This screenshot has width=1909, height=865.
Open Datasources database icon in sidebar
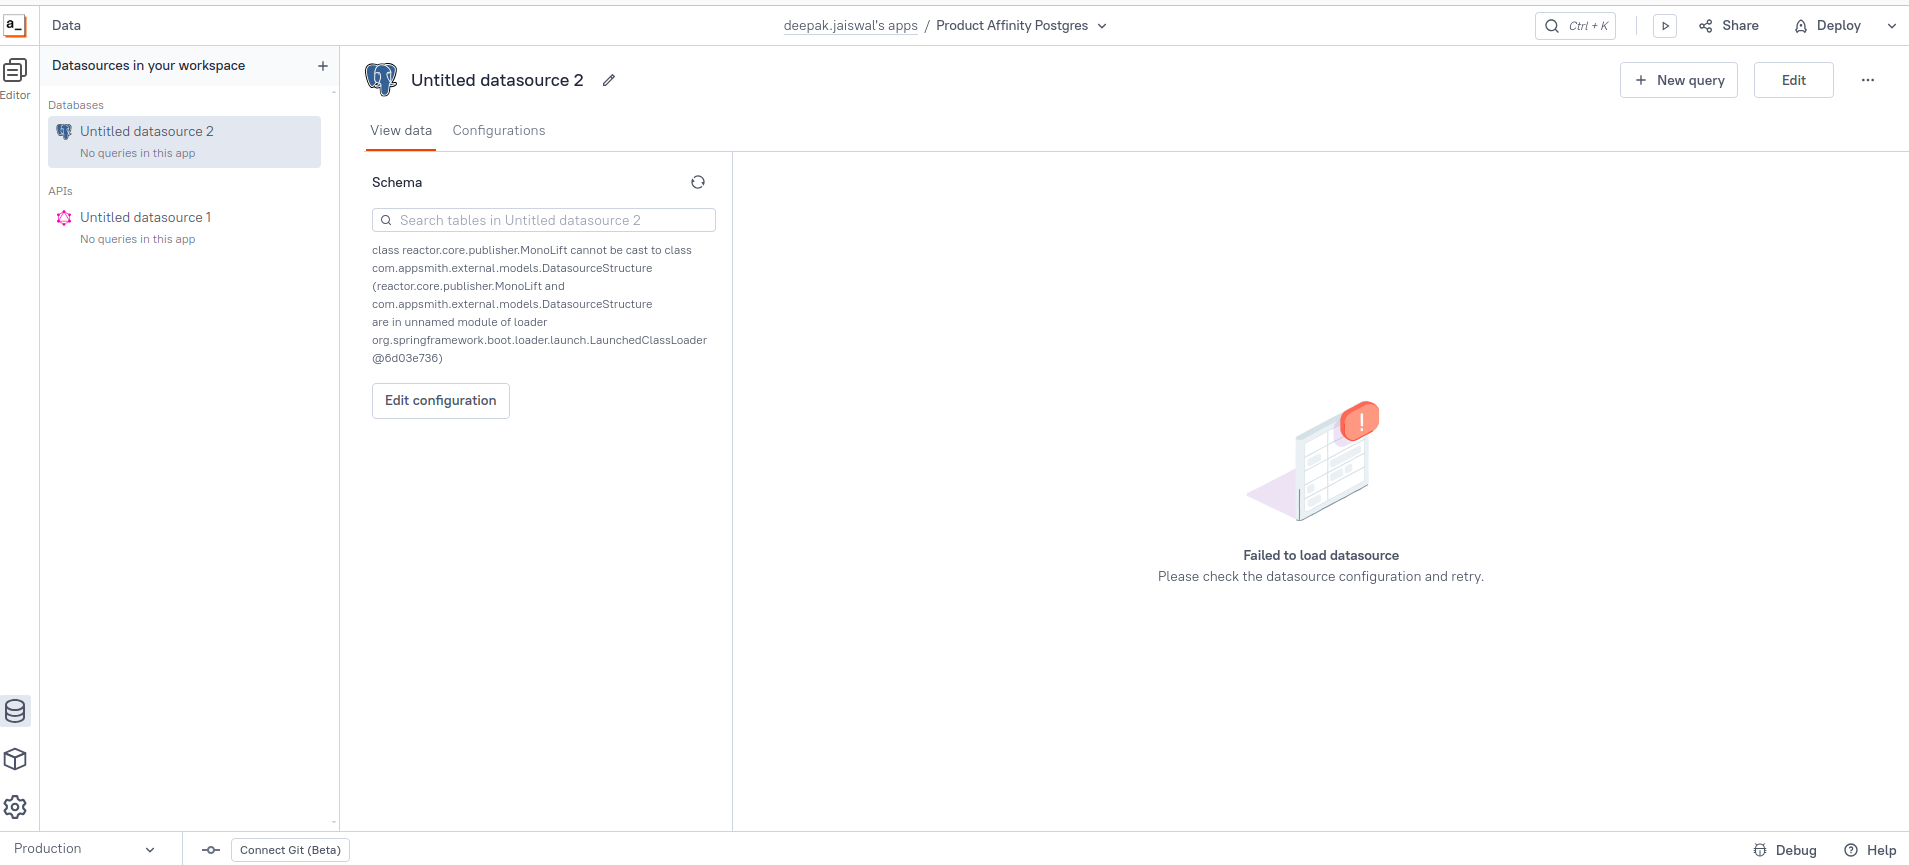(x=15, y=711)
